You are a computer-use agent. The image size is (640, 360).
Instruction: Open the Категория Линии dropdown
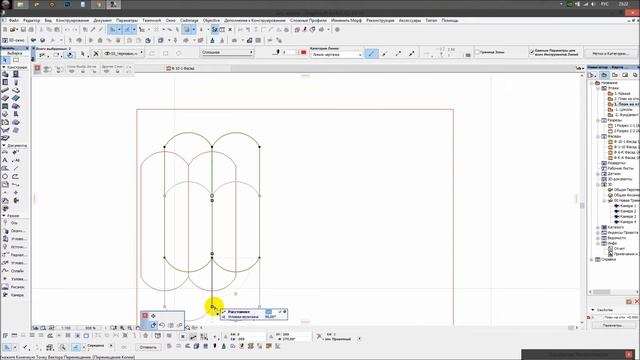pyautogui.click(x=336, y=55)
